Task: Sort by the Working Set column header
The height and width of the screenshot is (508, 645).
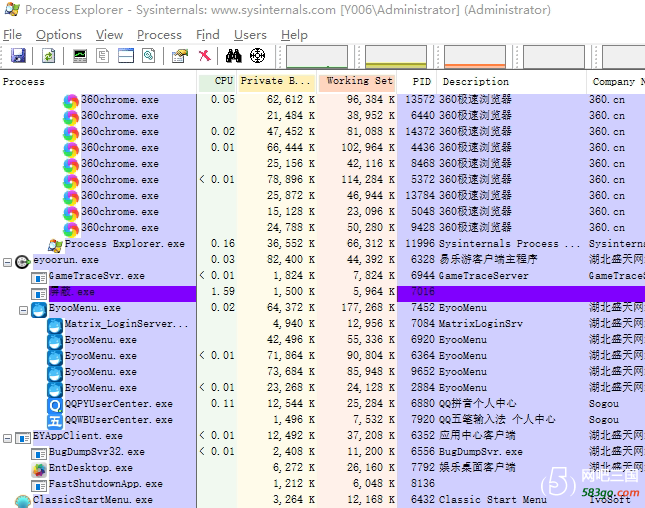Action: [357, 81]
